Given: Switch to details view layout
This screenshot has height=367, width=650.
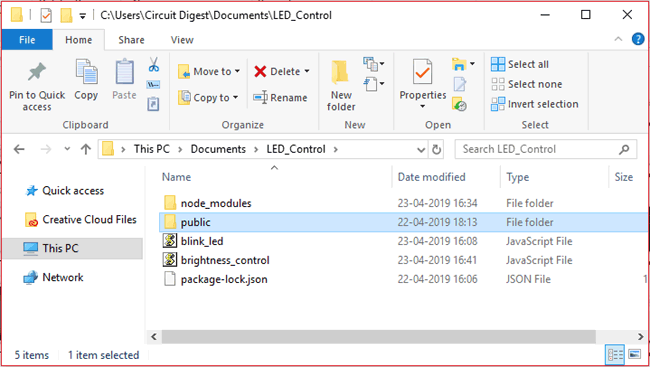Looking at the screenshot, I should click(615, 355).
